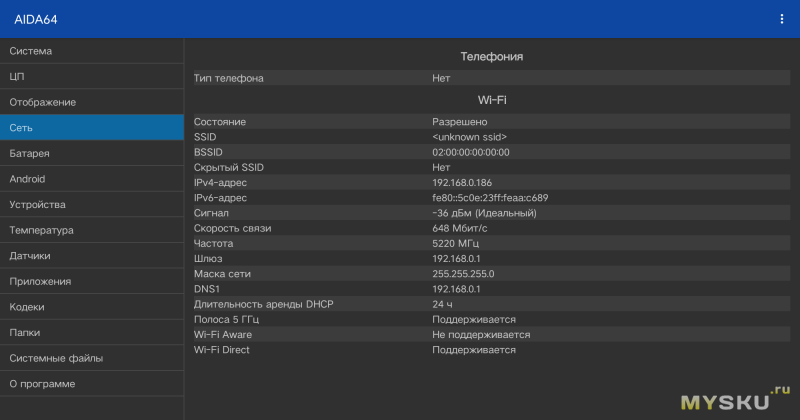Click the Частота row label
Screen dimensions: 800x420
[213, 243]
